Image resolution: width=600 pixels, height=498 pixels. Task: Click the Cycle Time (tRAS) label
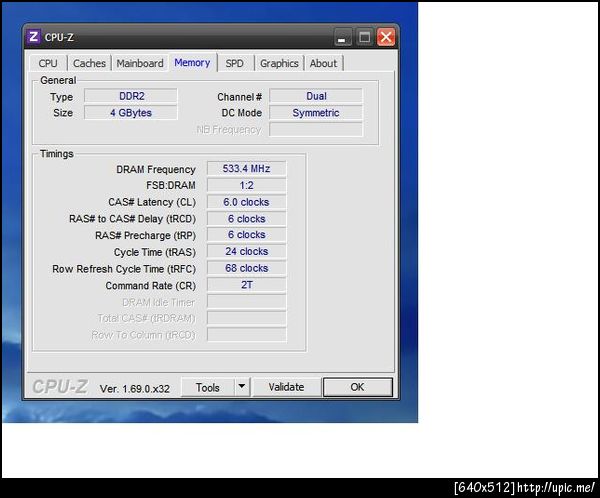point(155,252)
